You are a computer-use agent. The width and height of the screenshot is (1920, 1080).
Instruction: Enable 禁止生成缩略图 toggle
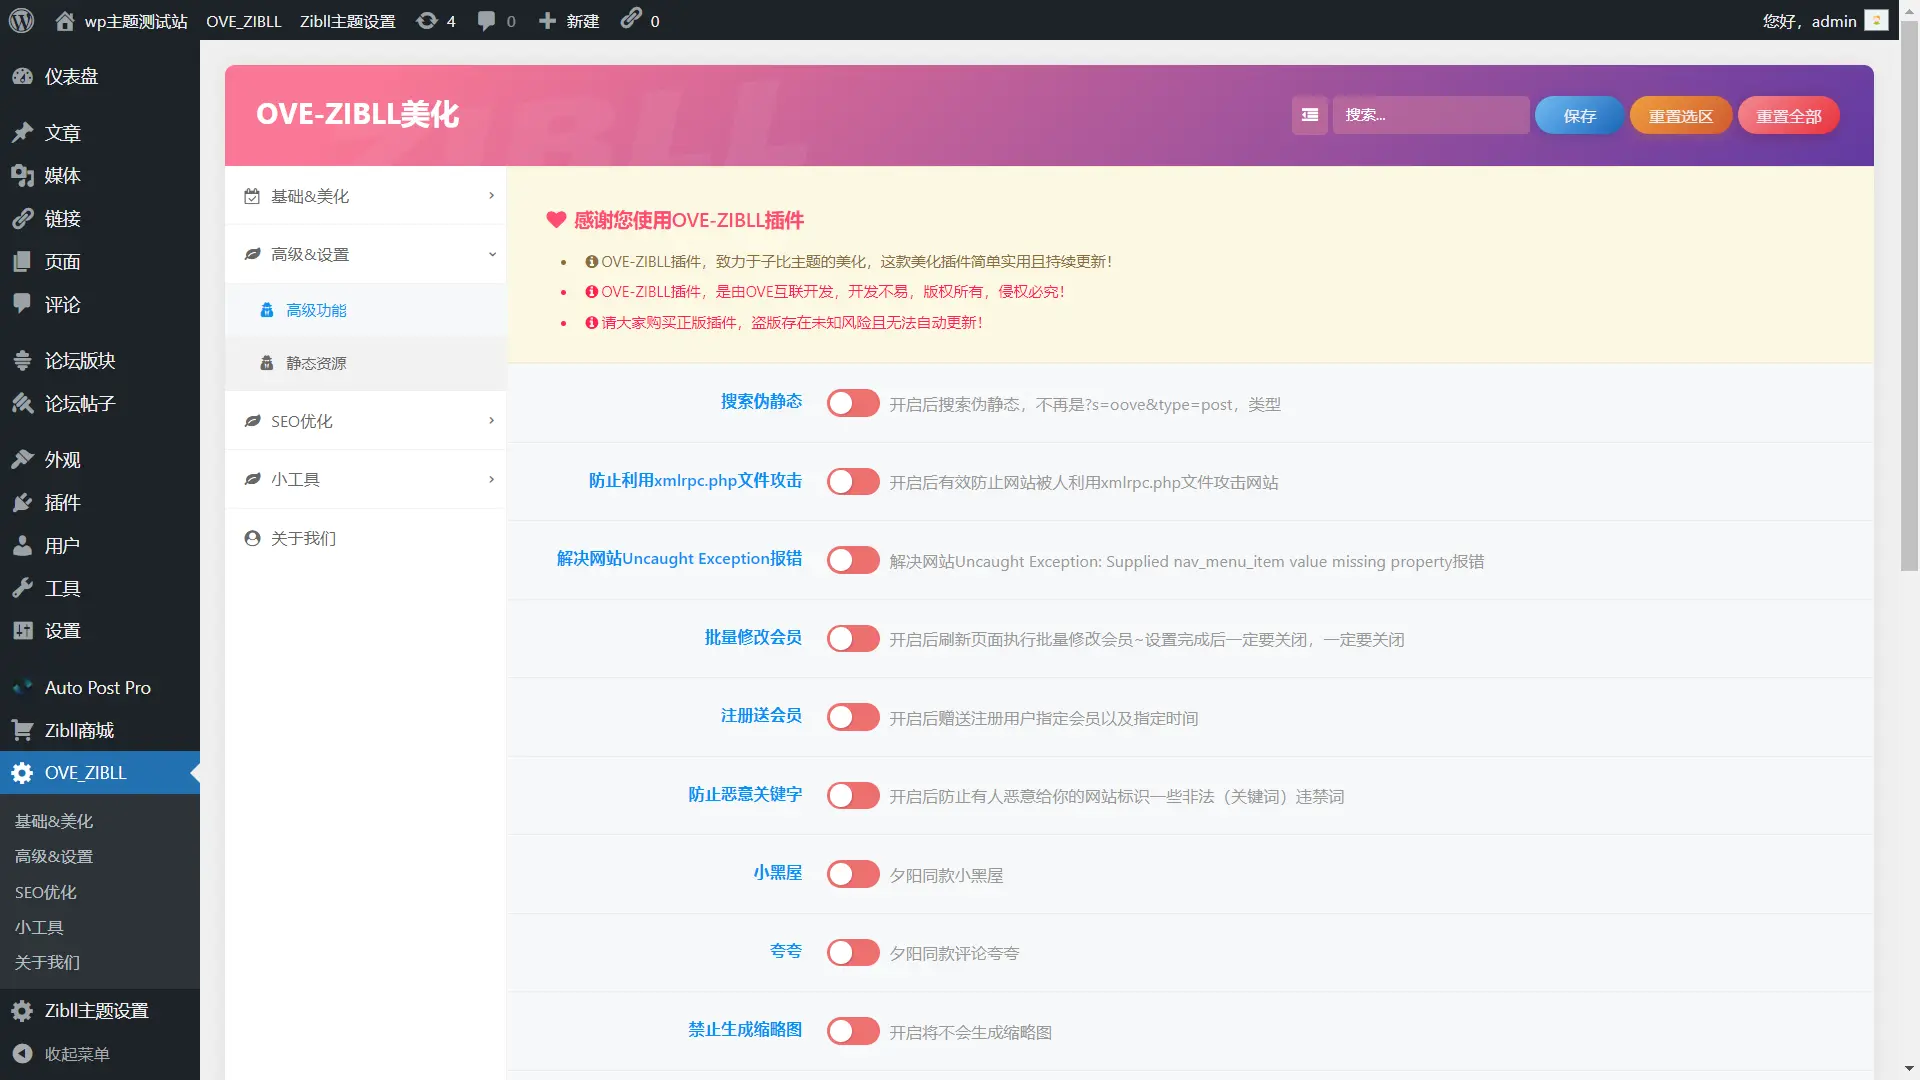click(x=852, y=1030)
